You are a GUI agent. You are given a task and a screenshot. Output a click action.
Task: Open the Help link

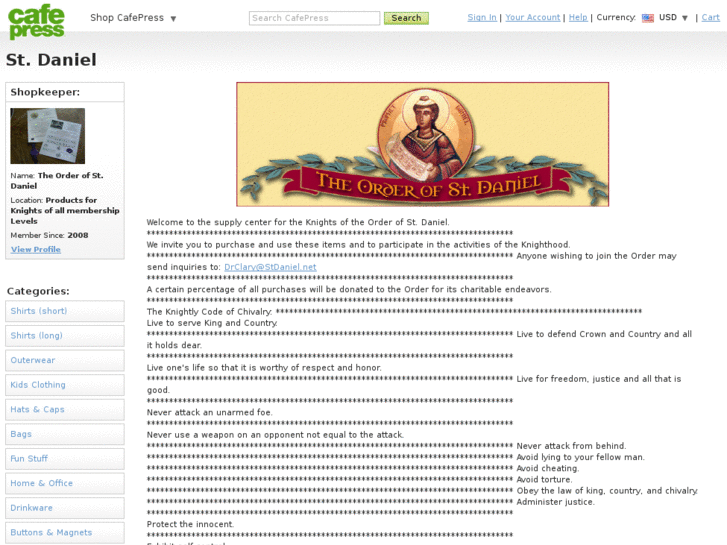click(x=578, y=17)
